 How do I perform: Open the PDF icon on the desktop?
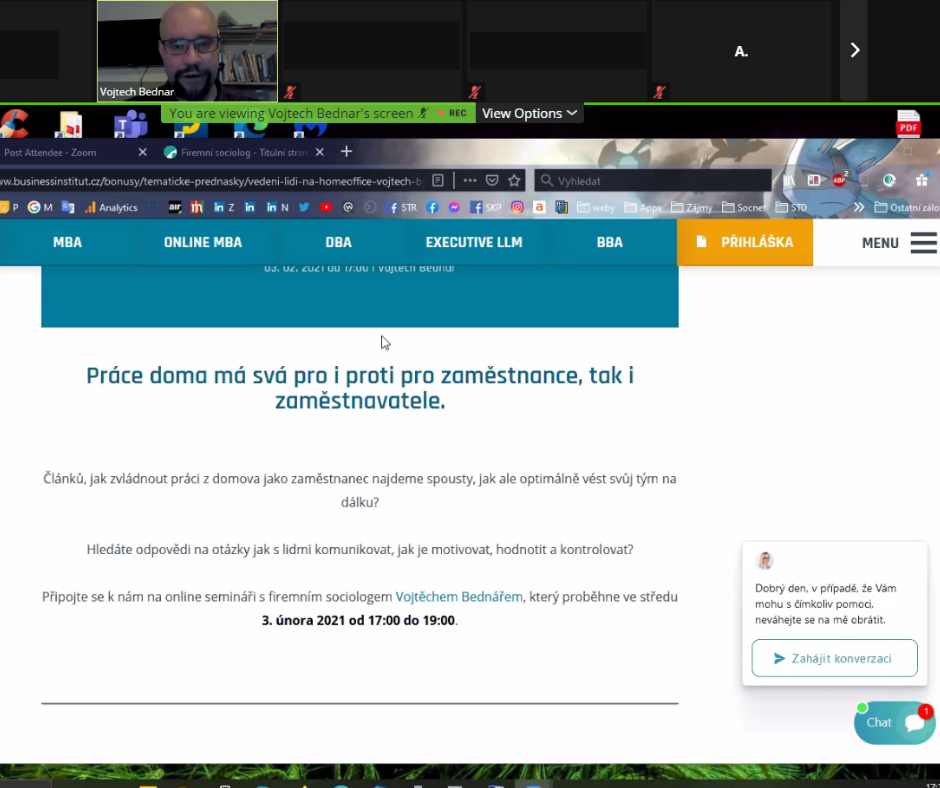(x=908, y=124)
